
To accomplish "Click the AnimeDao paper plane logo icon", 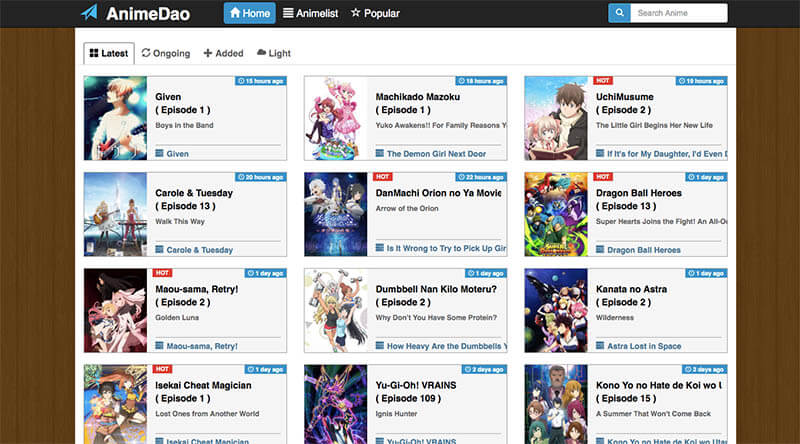I will pyautogui.click(x=89, y=13).
